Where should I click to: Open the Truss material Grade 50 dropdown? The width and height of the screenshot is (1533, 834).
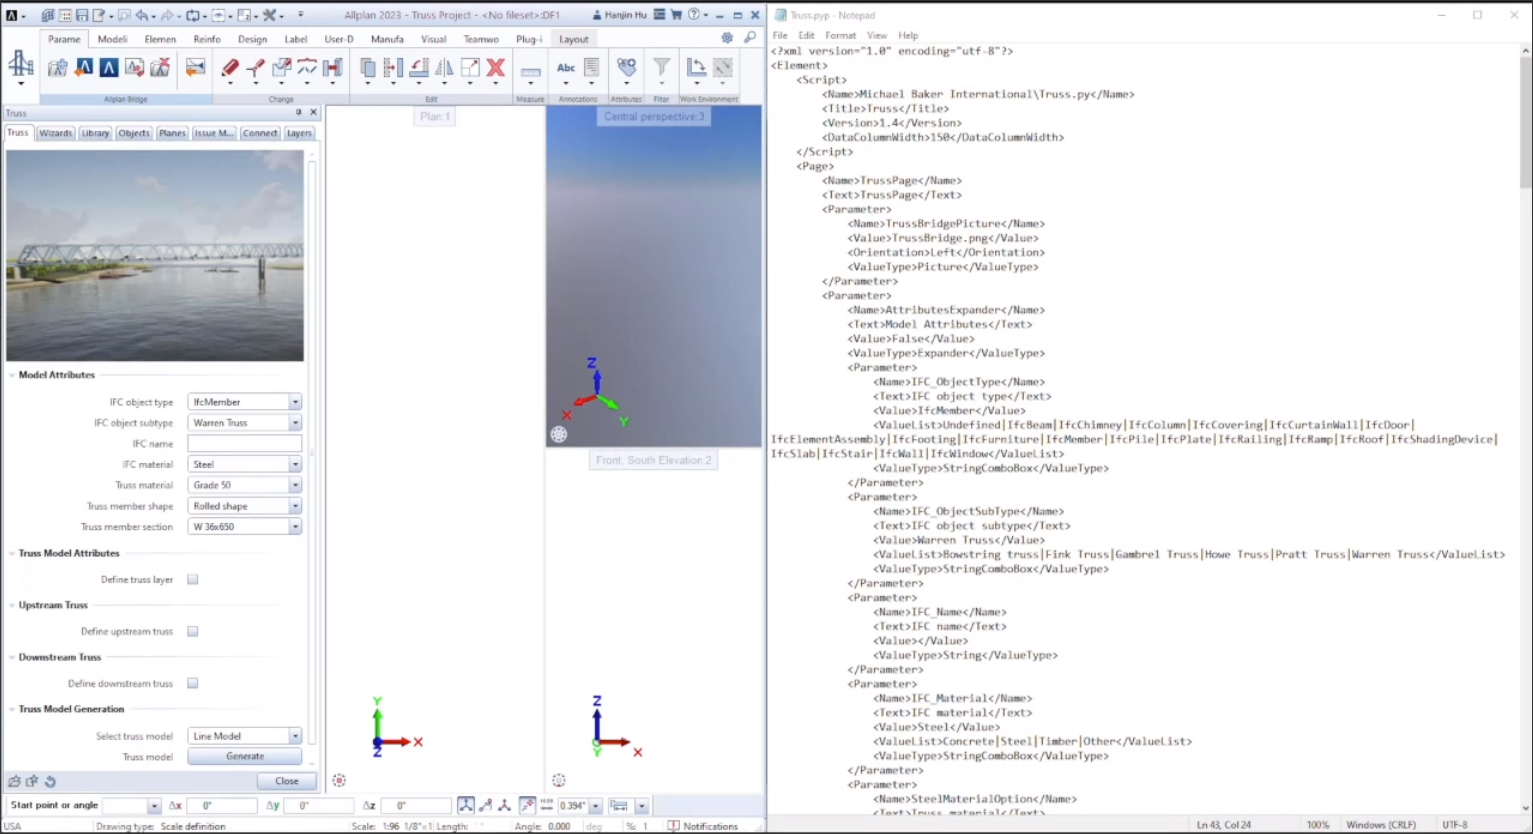(x=295, y=485)
